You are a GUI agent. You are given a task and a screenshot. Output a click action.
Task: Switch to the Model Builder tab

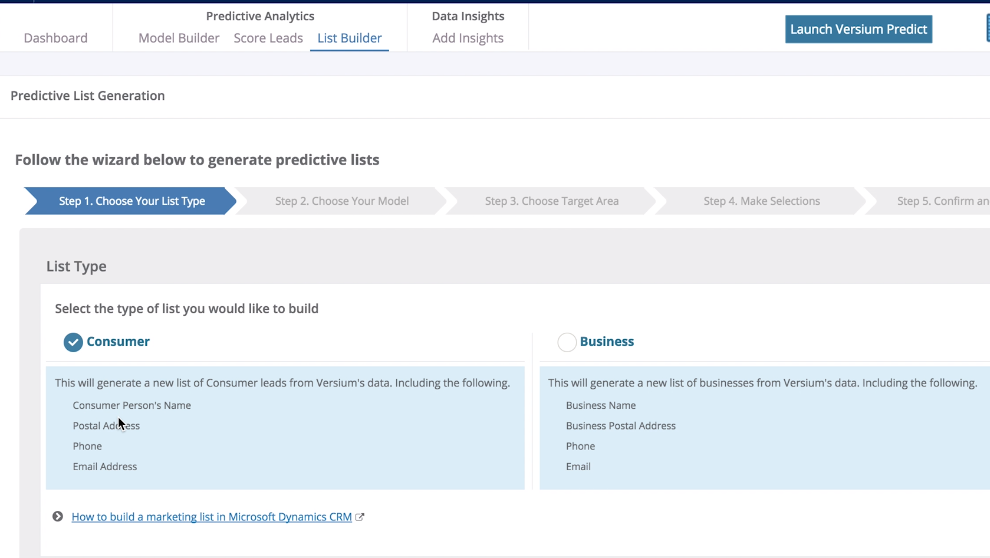click(x=179, y=38)
